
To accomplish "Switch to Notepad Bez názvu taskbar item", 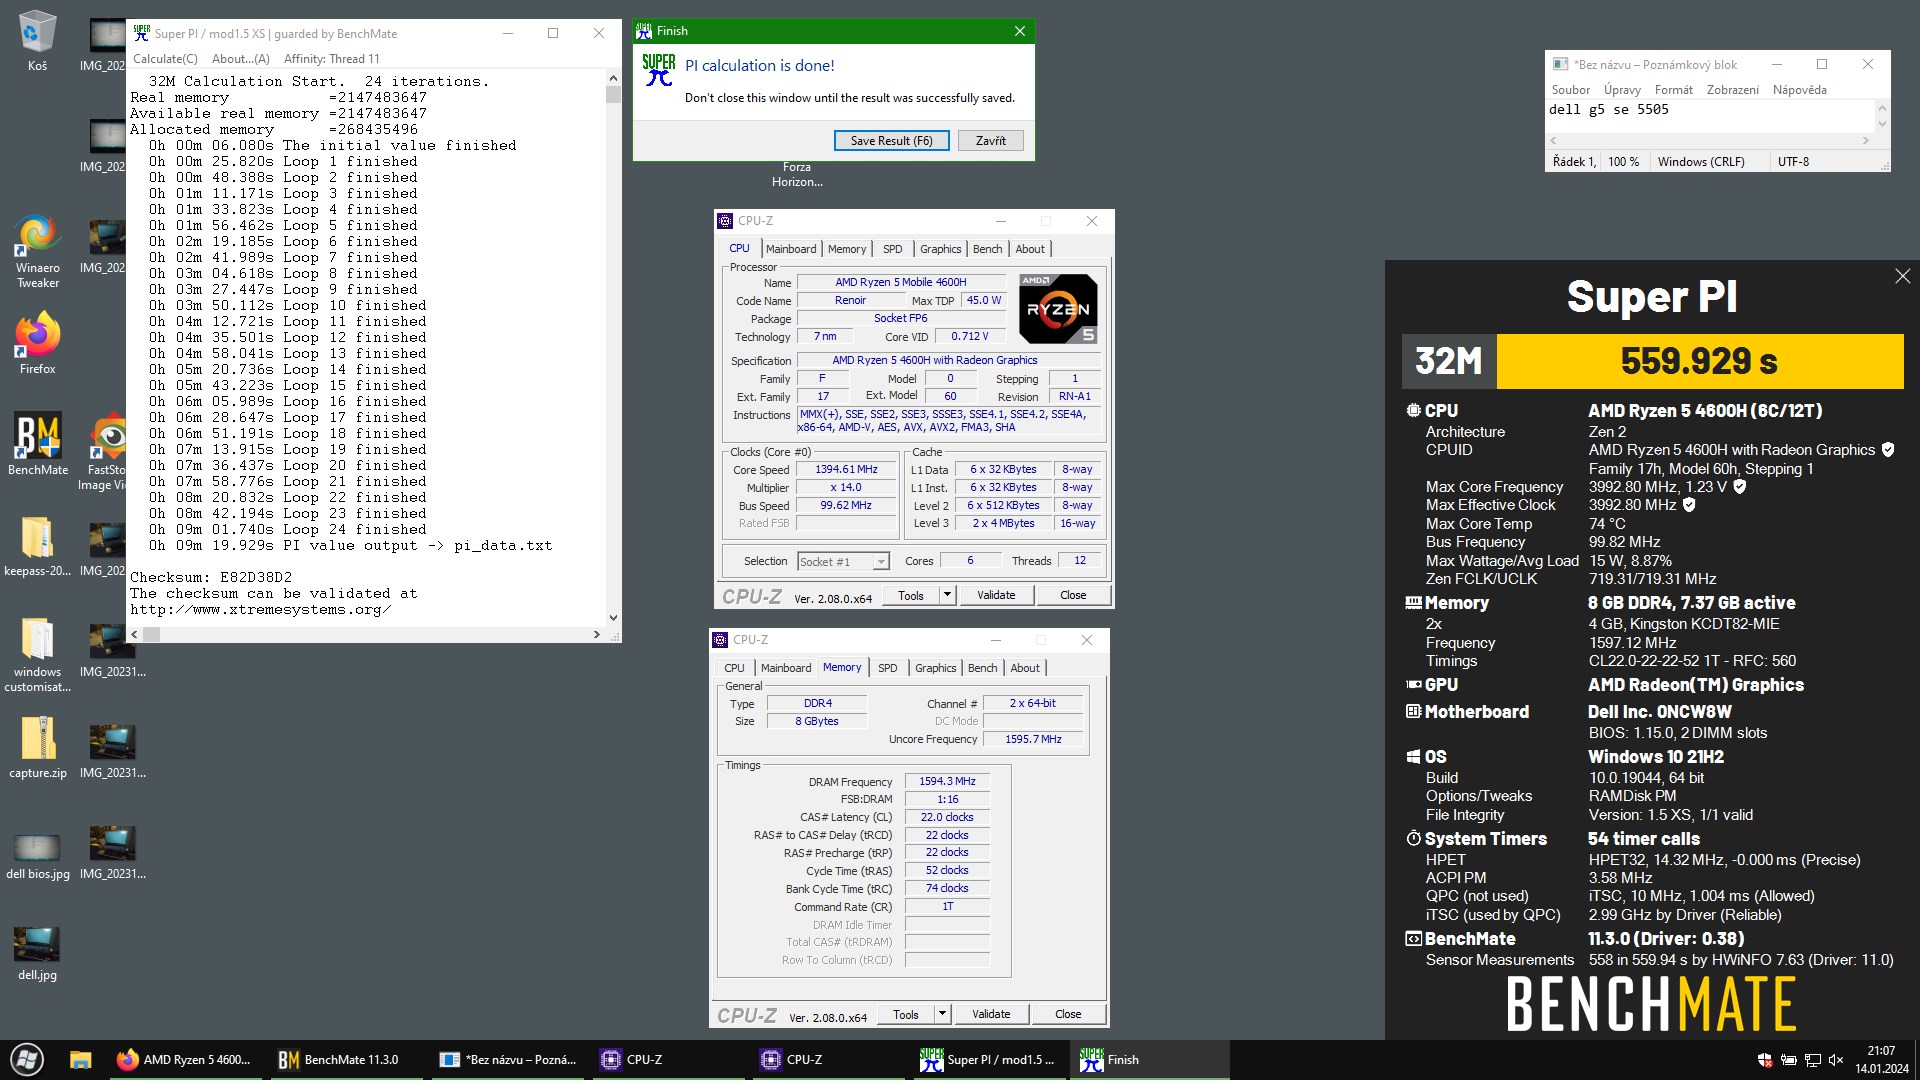I will tap(507, 1060).
